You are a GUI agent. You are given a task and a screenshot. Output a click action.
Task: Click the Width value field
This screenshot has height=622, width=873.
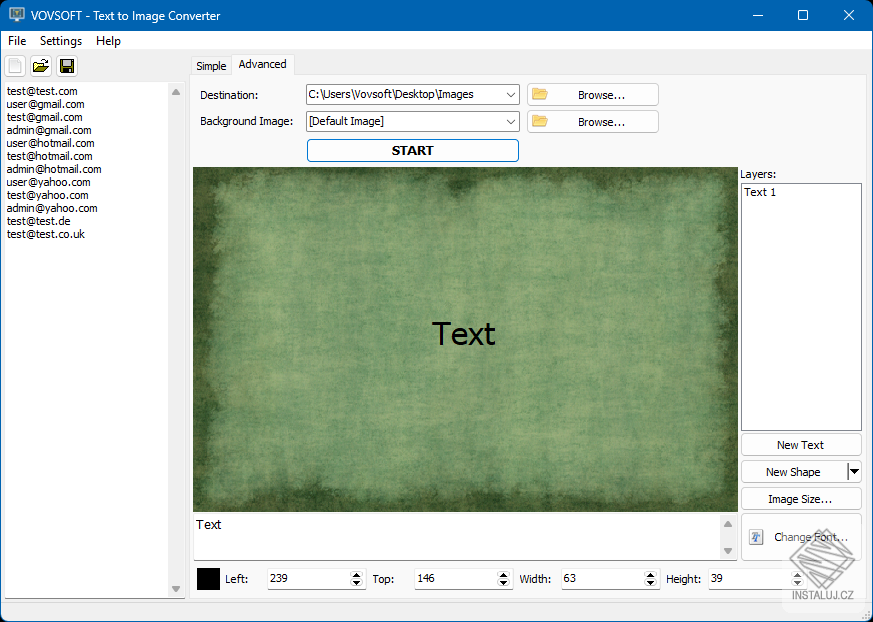tap(602, 579)
